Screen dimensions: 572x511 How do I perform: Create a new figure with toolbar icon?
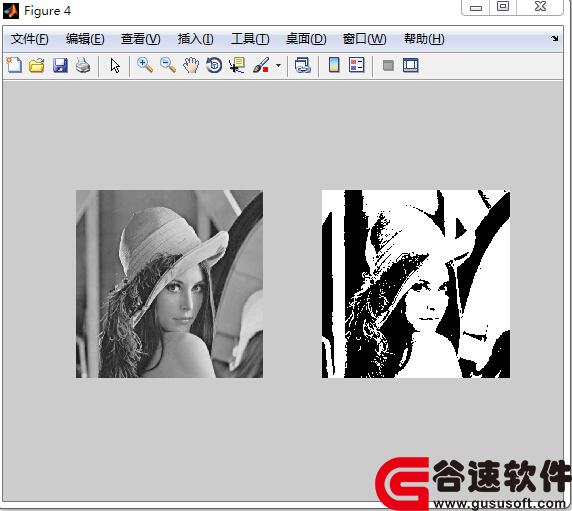[x=14, y=66]
